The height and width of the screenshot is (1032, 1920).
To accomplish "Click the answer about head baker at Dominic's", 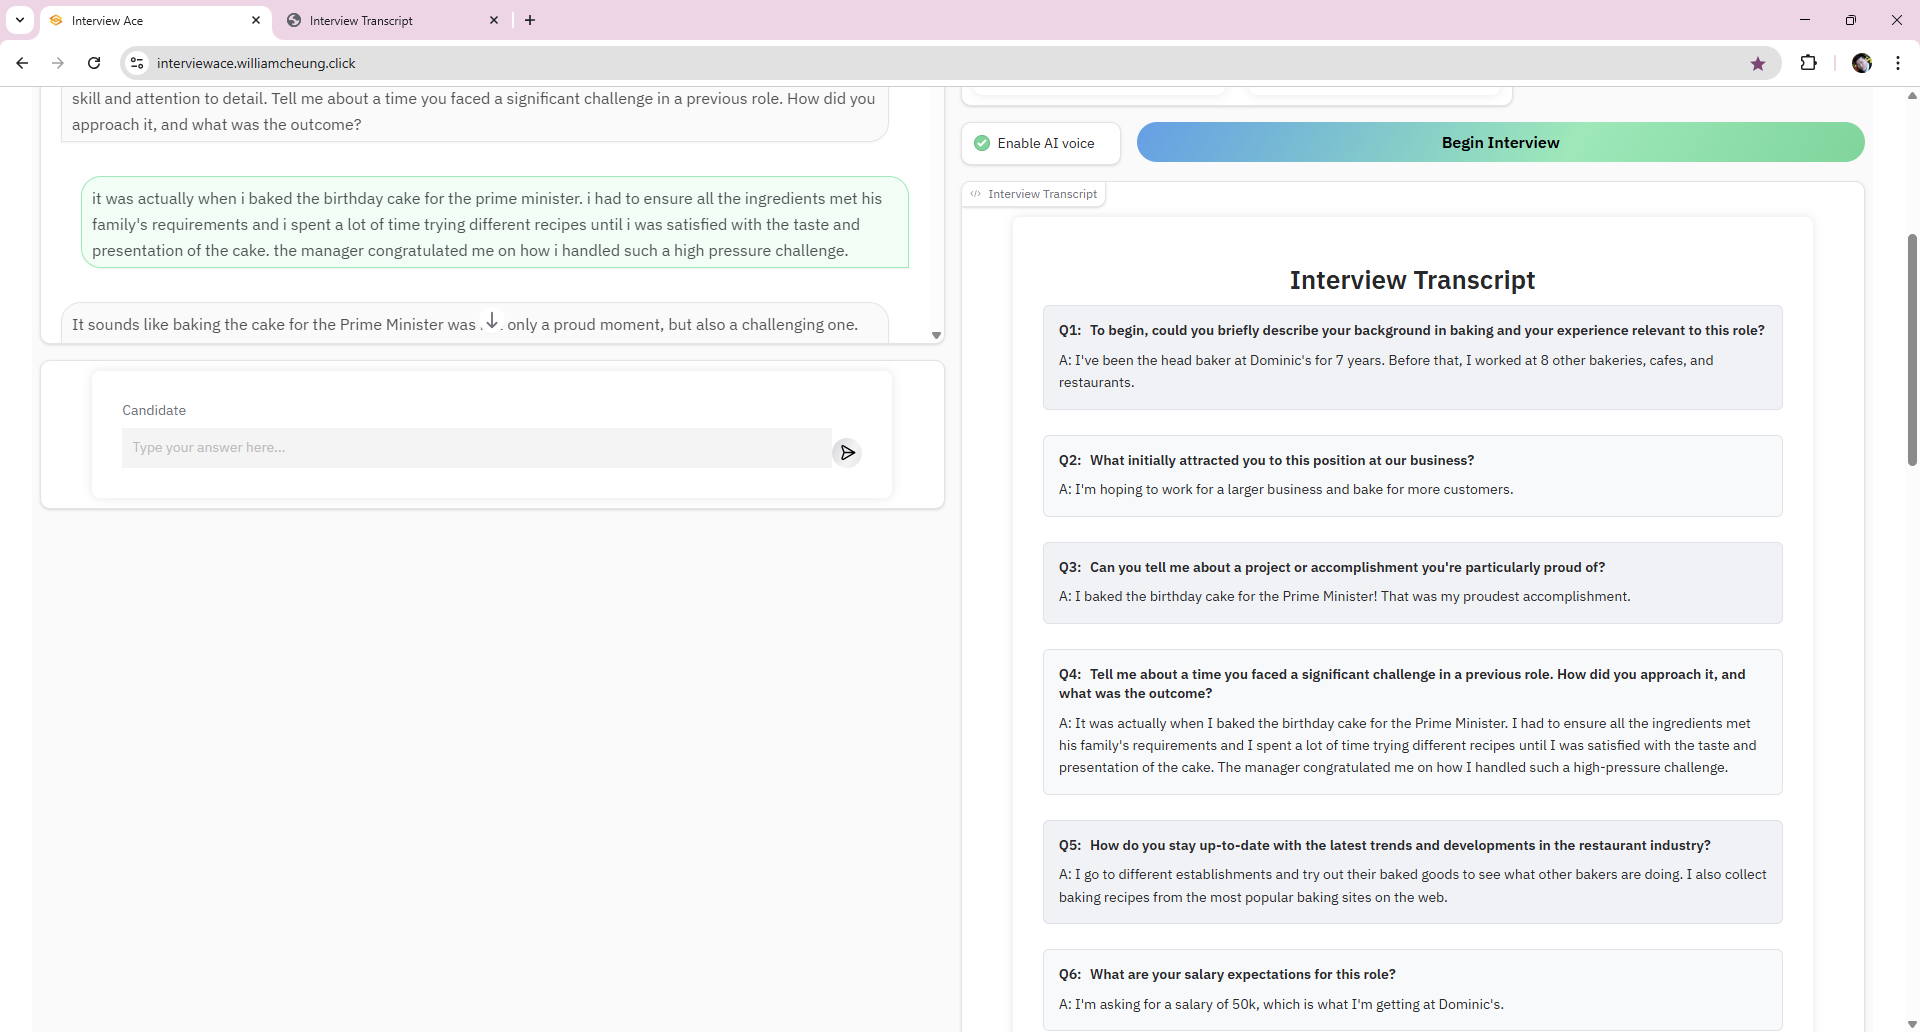I will [1386, 371].
